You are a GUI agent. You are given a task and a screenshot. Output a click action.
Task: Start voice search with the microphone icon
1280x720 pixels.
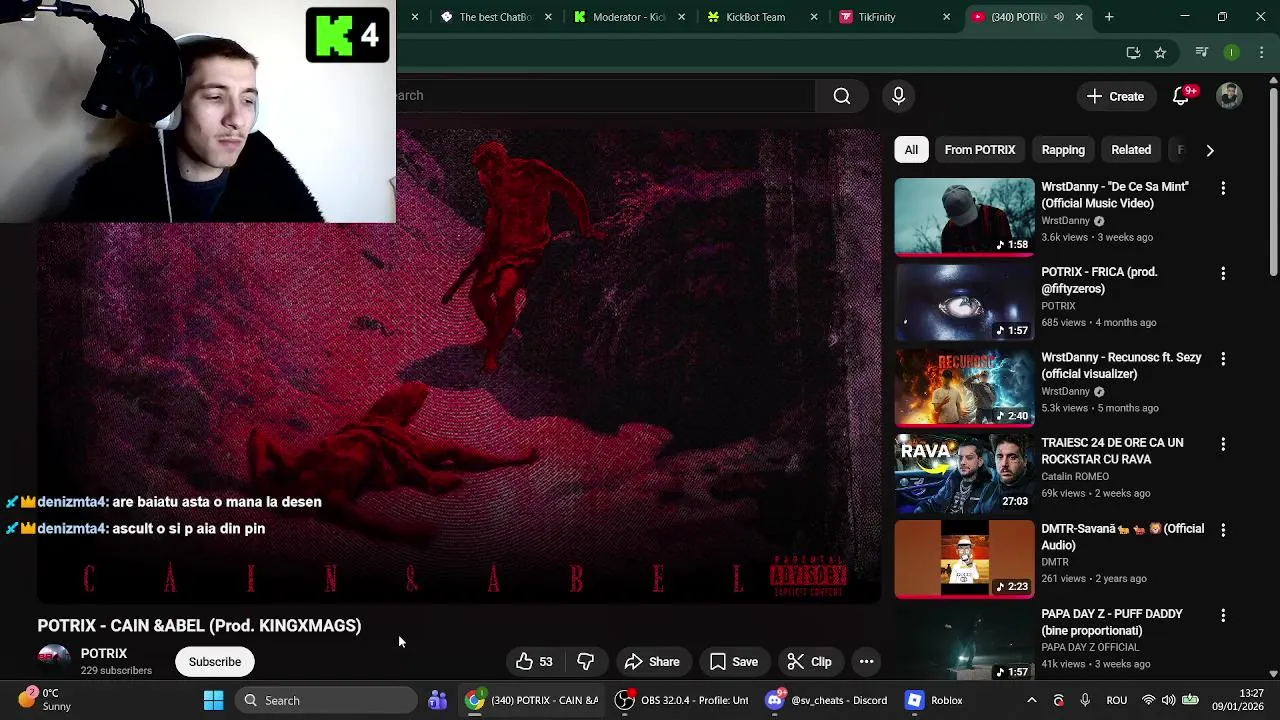898,96
